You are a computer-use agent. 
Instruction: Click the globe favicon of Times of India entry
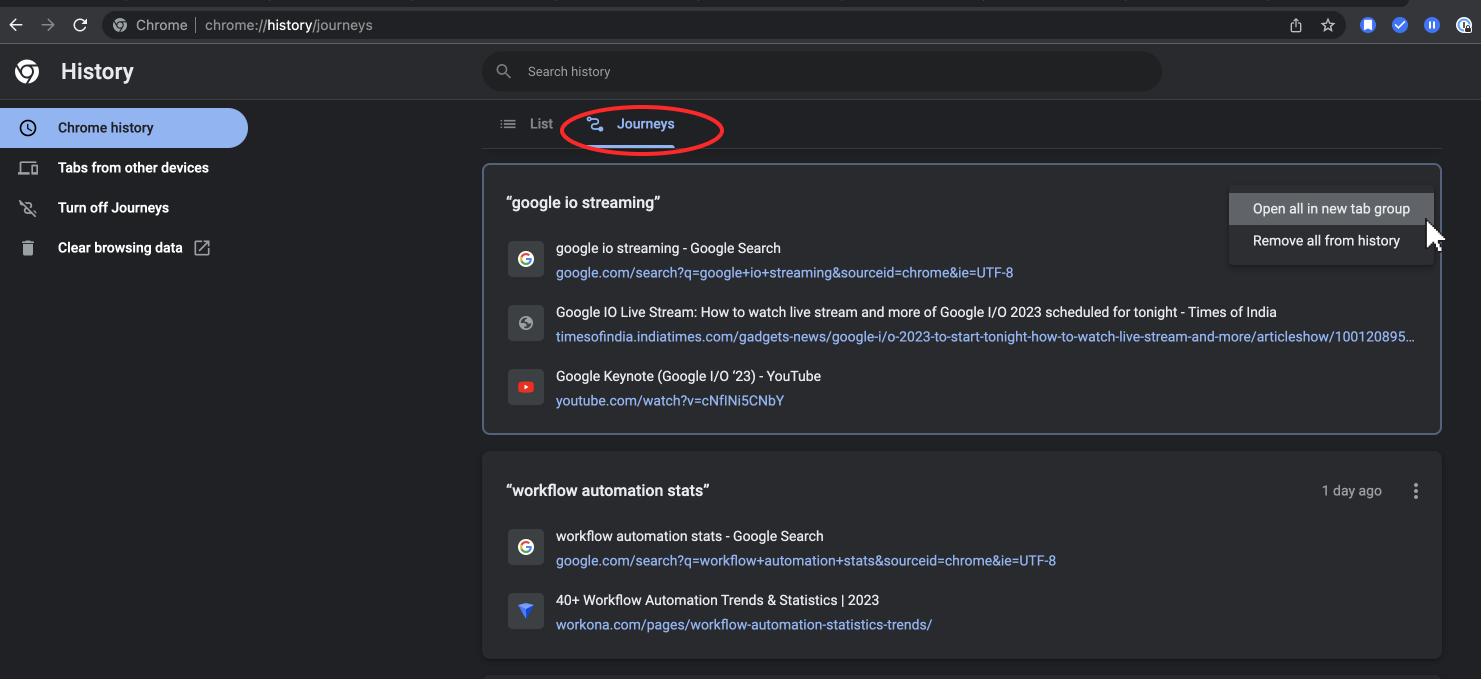pos(526,323)
